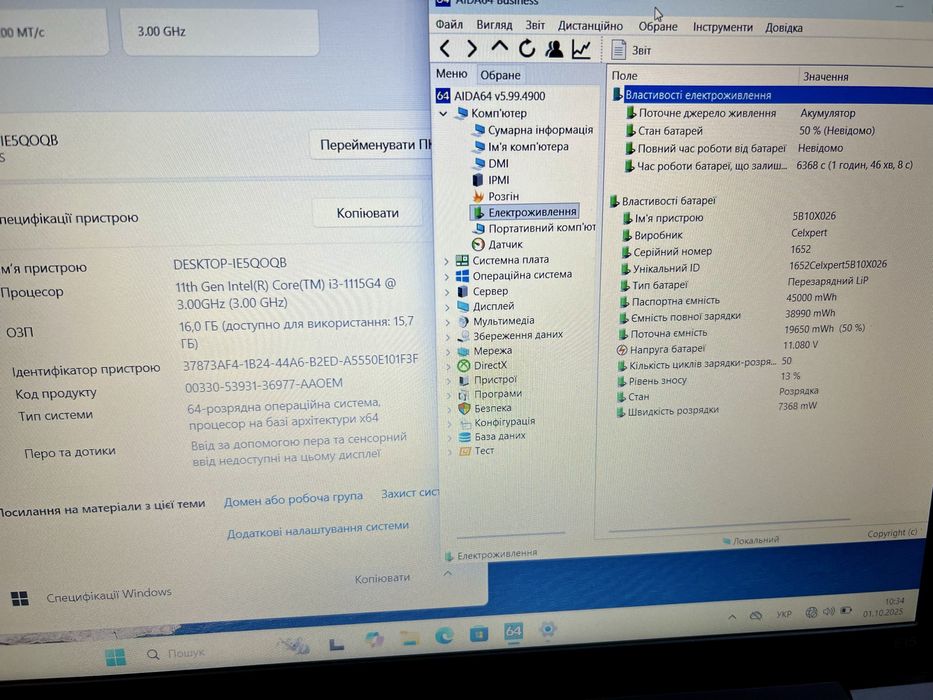Expand the Мережа node
Image resolution: width=933 pixels, height=700 pixels.
click(448, 352)
